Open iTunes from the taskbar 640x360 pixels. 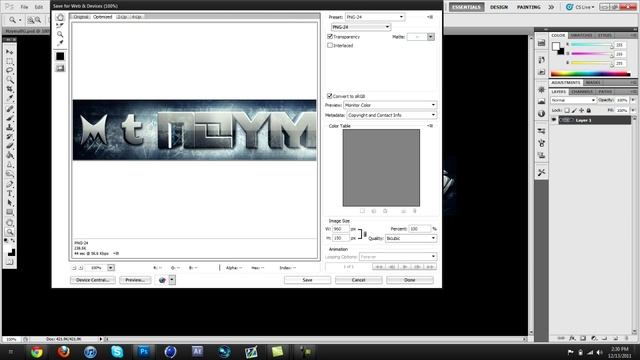tap(90, 351)
